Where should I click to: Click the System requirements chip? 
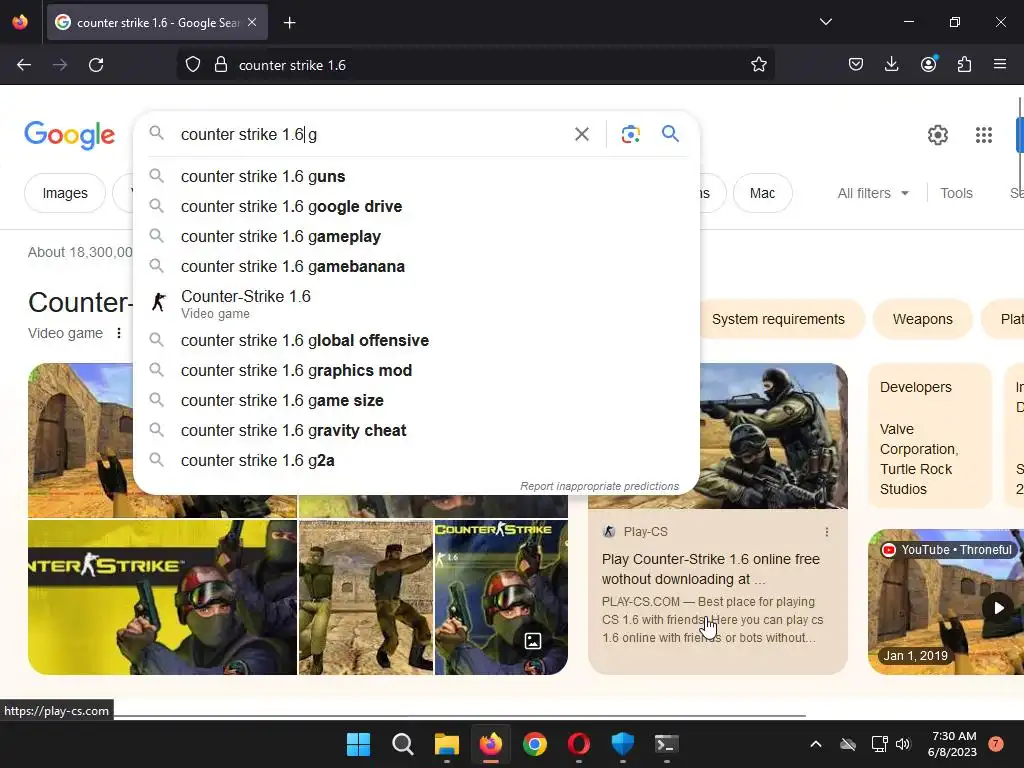[778, 319]
